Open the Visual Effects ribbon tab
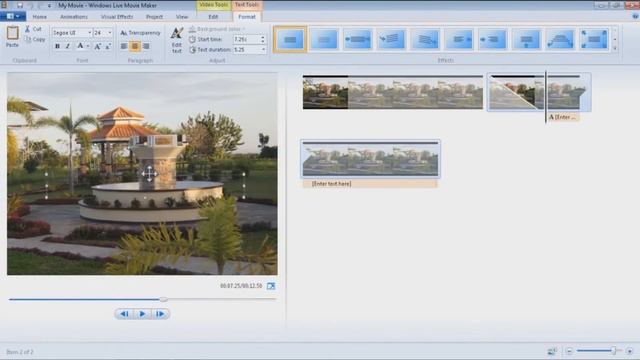This screenshot has height=360, width=640. (117, 17)
